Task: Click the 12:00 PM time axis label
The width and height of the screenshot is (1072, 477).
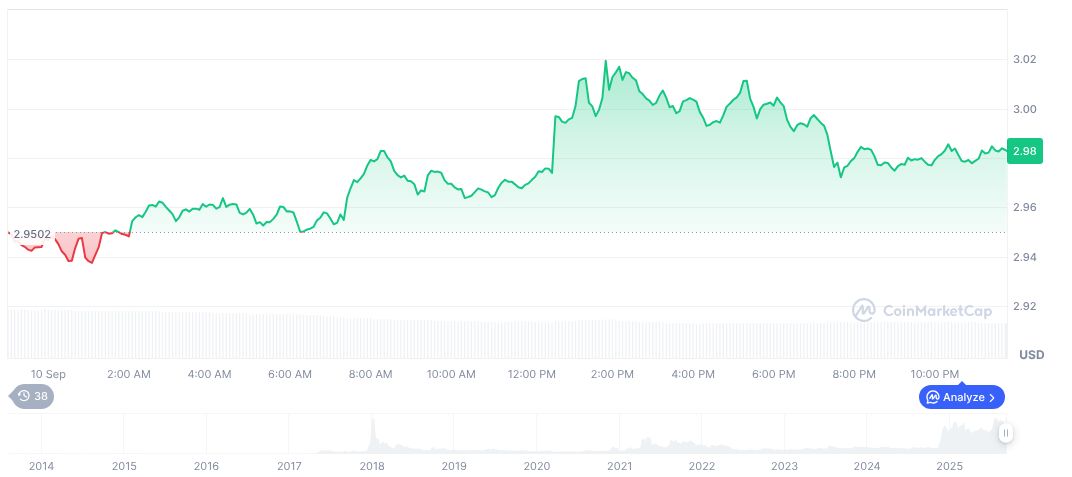Action: (532, 374)
